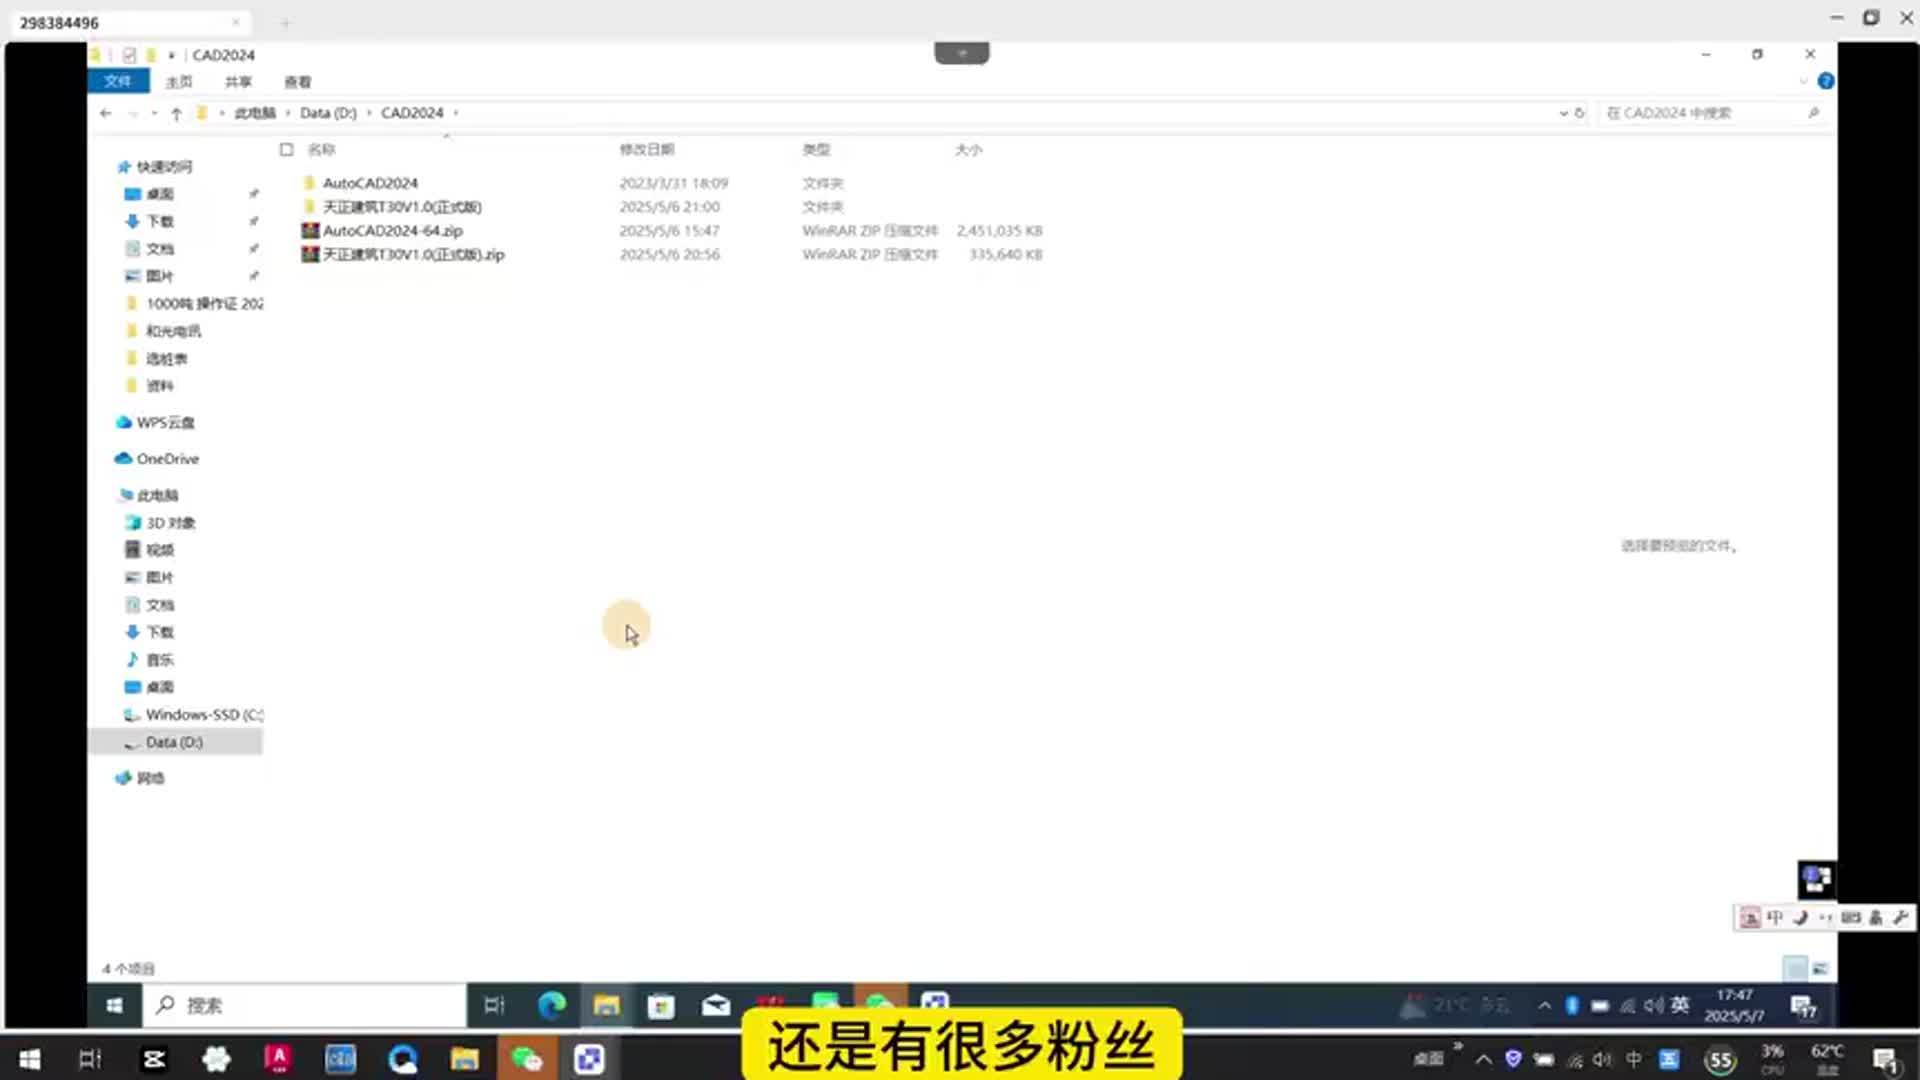Open the CAD2024 breadcrumb dropdown arrow
The image size is (1920, 1080).
point(456,113)
